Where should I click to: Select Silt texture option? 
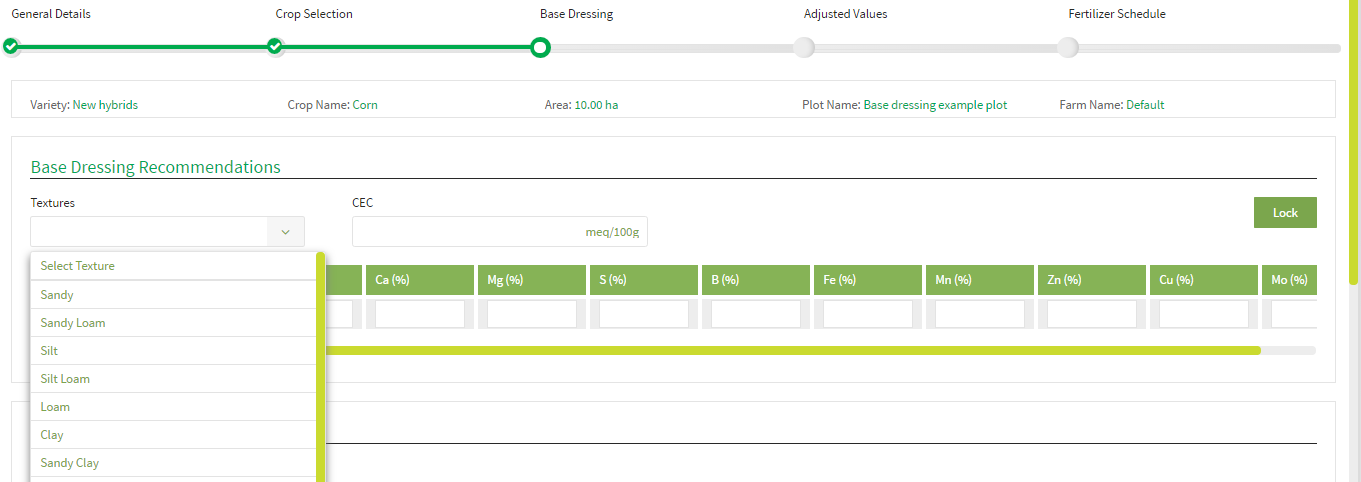tap(173, 351)
